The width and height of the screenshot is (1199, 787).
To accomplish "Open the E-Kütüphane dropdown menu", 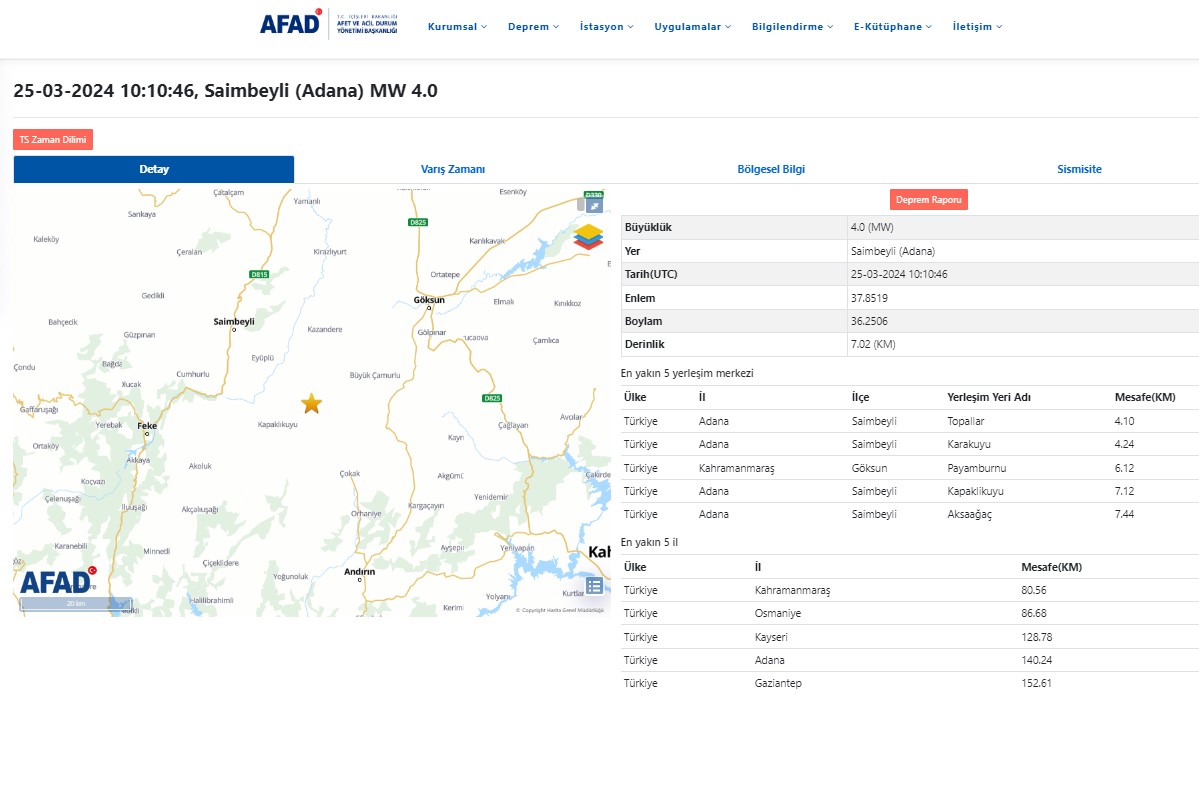I will pos(892,27).
